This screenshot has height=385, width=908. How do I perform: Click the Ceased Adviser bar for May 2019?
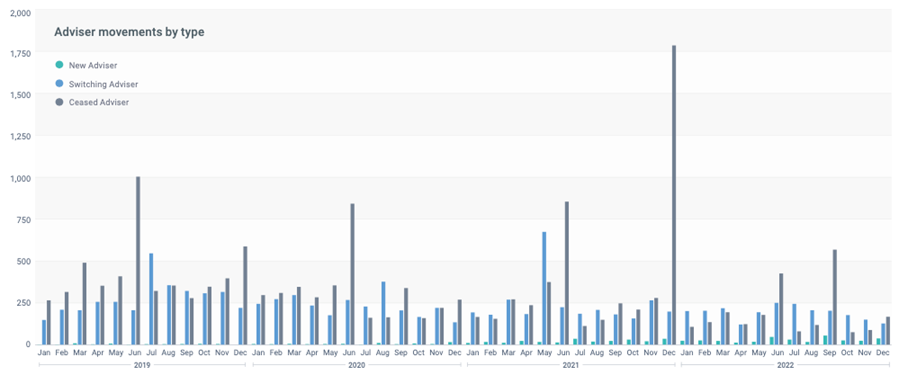pyautogui.click(x=120, y=310)
